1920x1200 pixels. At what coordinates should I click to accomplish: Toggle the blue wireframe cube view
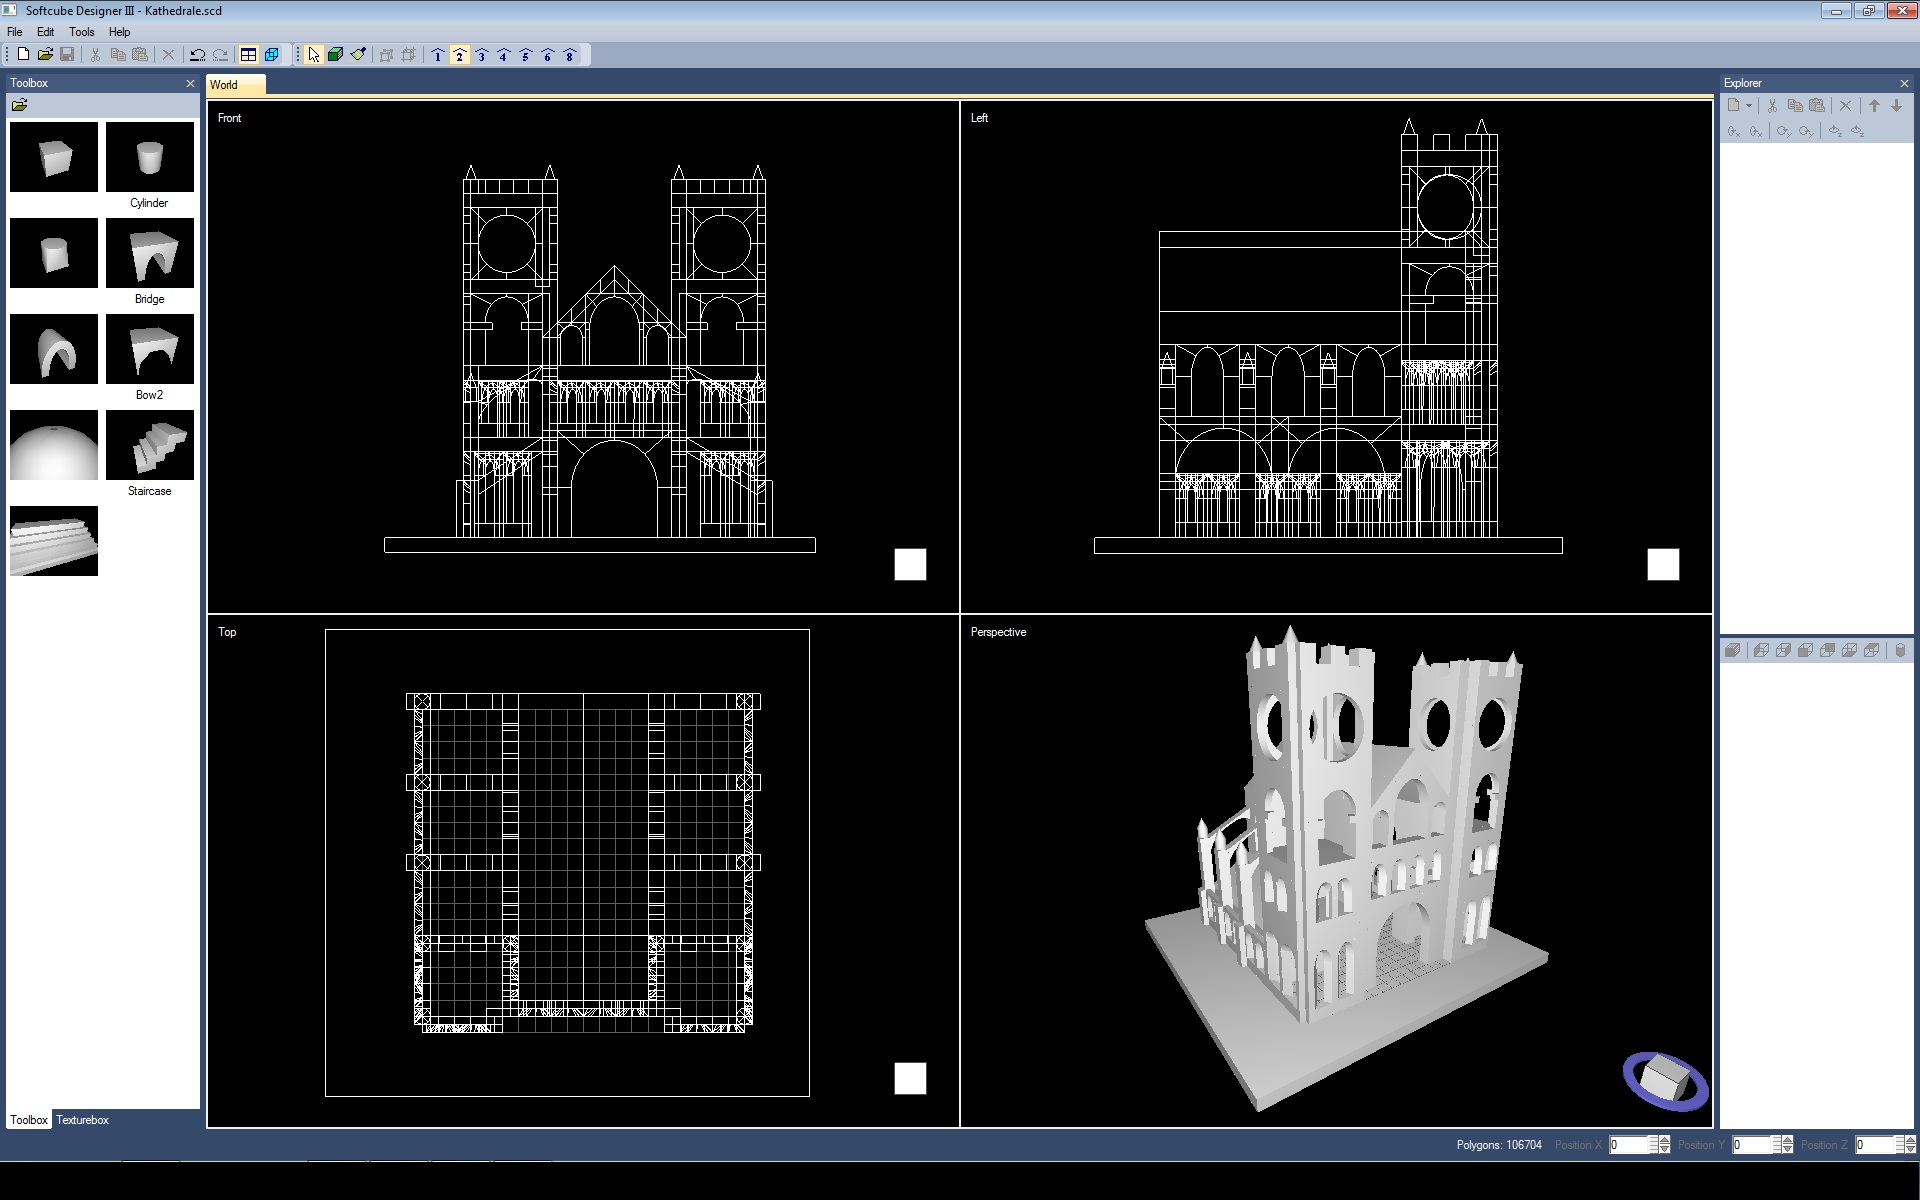coord(271,55)
